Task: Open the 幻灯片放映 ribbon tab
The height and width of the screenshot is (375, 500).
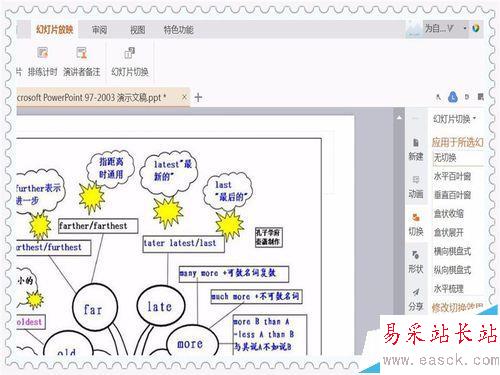Action: [55, 30]
